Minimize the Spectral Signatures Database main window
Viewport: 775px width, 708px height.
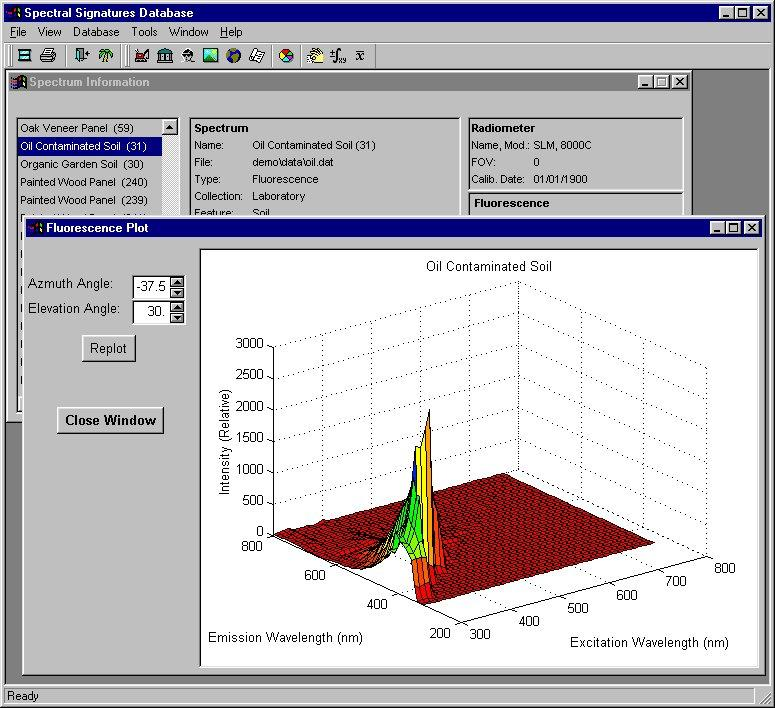click(726, 13)
